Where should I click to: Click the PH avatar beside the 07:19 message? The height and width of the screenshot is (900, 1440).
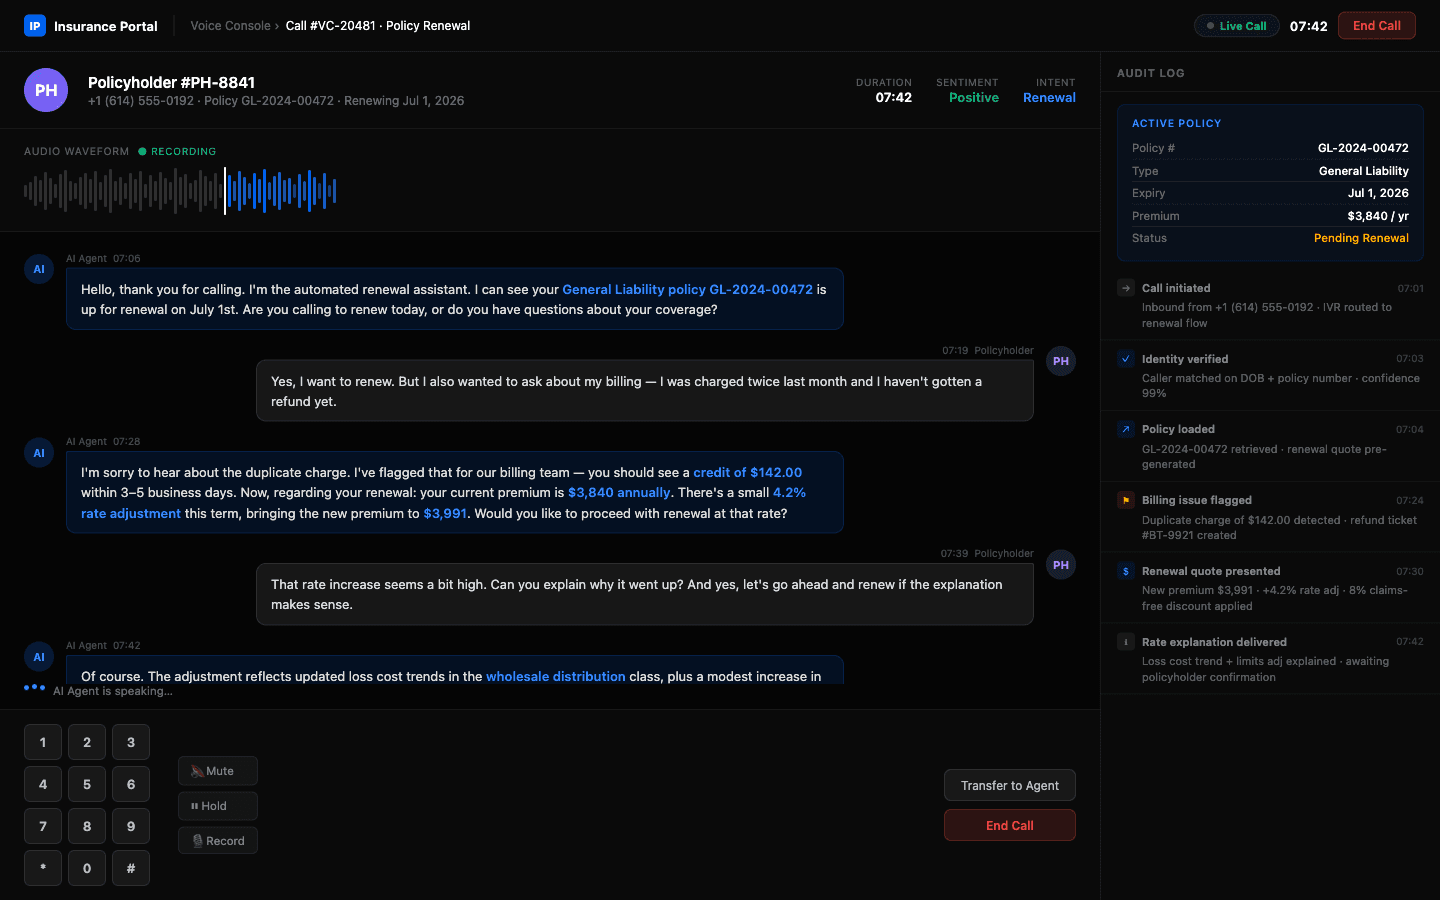point(1061,361)
